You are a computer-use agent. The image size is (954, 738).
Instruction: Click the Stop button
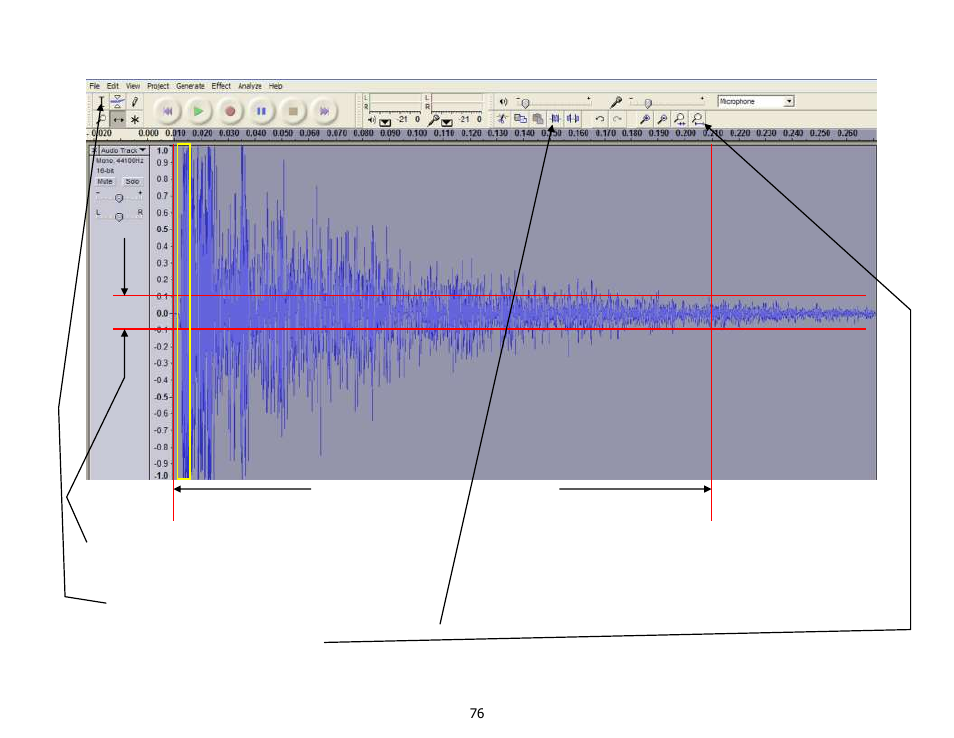click(x=293, y=111)
